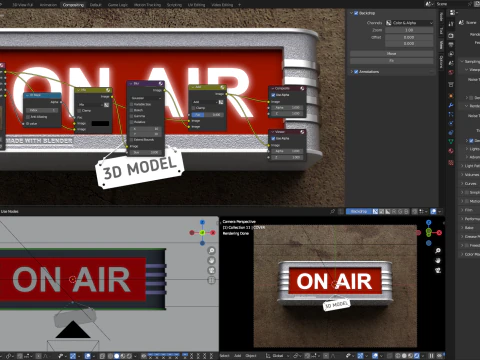Viewport: 480px width, 360px height.
Task: Open blend type dropdown on the Add node
Action: click(204, 102)
